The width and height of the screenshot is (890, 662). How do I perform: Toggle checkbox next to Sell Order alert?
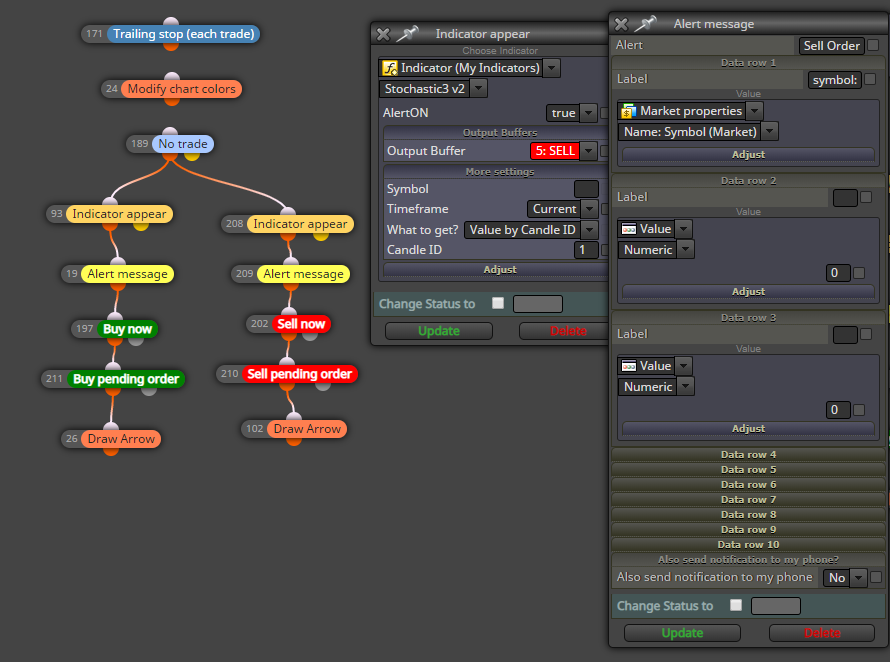tap(874, 45)
